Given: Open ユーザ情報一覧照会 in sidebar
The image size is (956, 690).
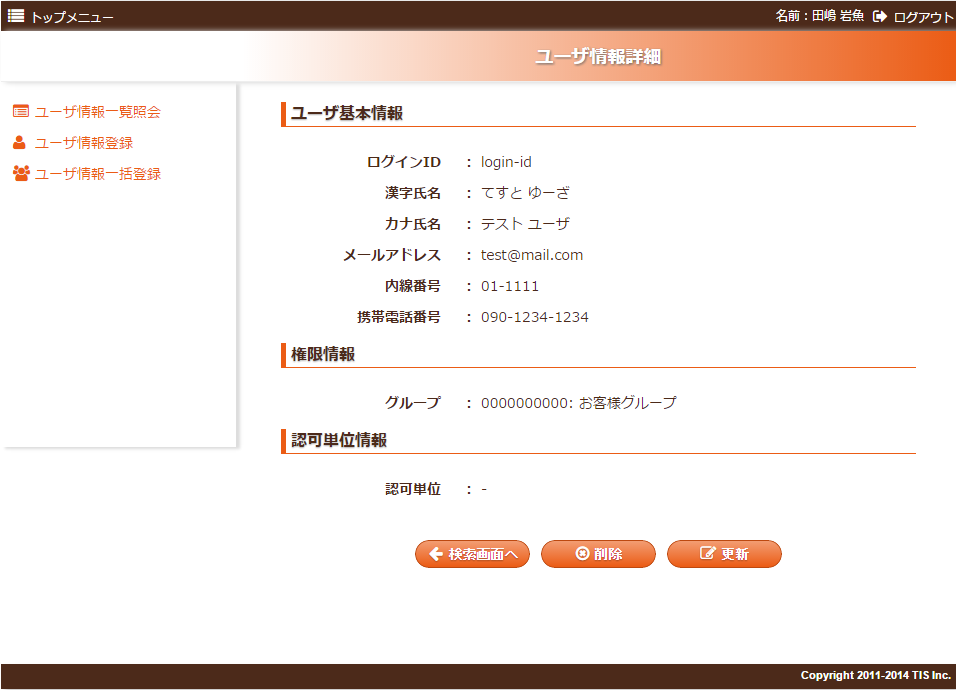Looking at the screenshot, I should pyautogui.click(x=98, y=112).
